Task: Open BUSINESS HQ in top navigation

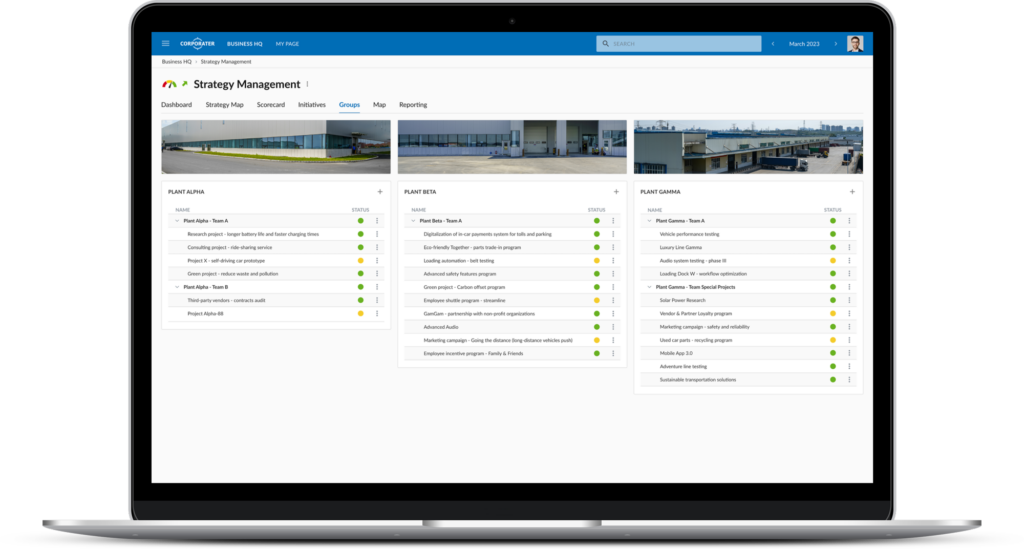Action: (x=244, y=44)
